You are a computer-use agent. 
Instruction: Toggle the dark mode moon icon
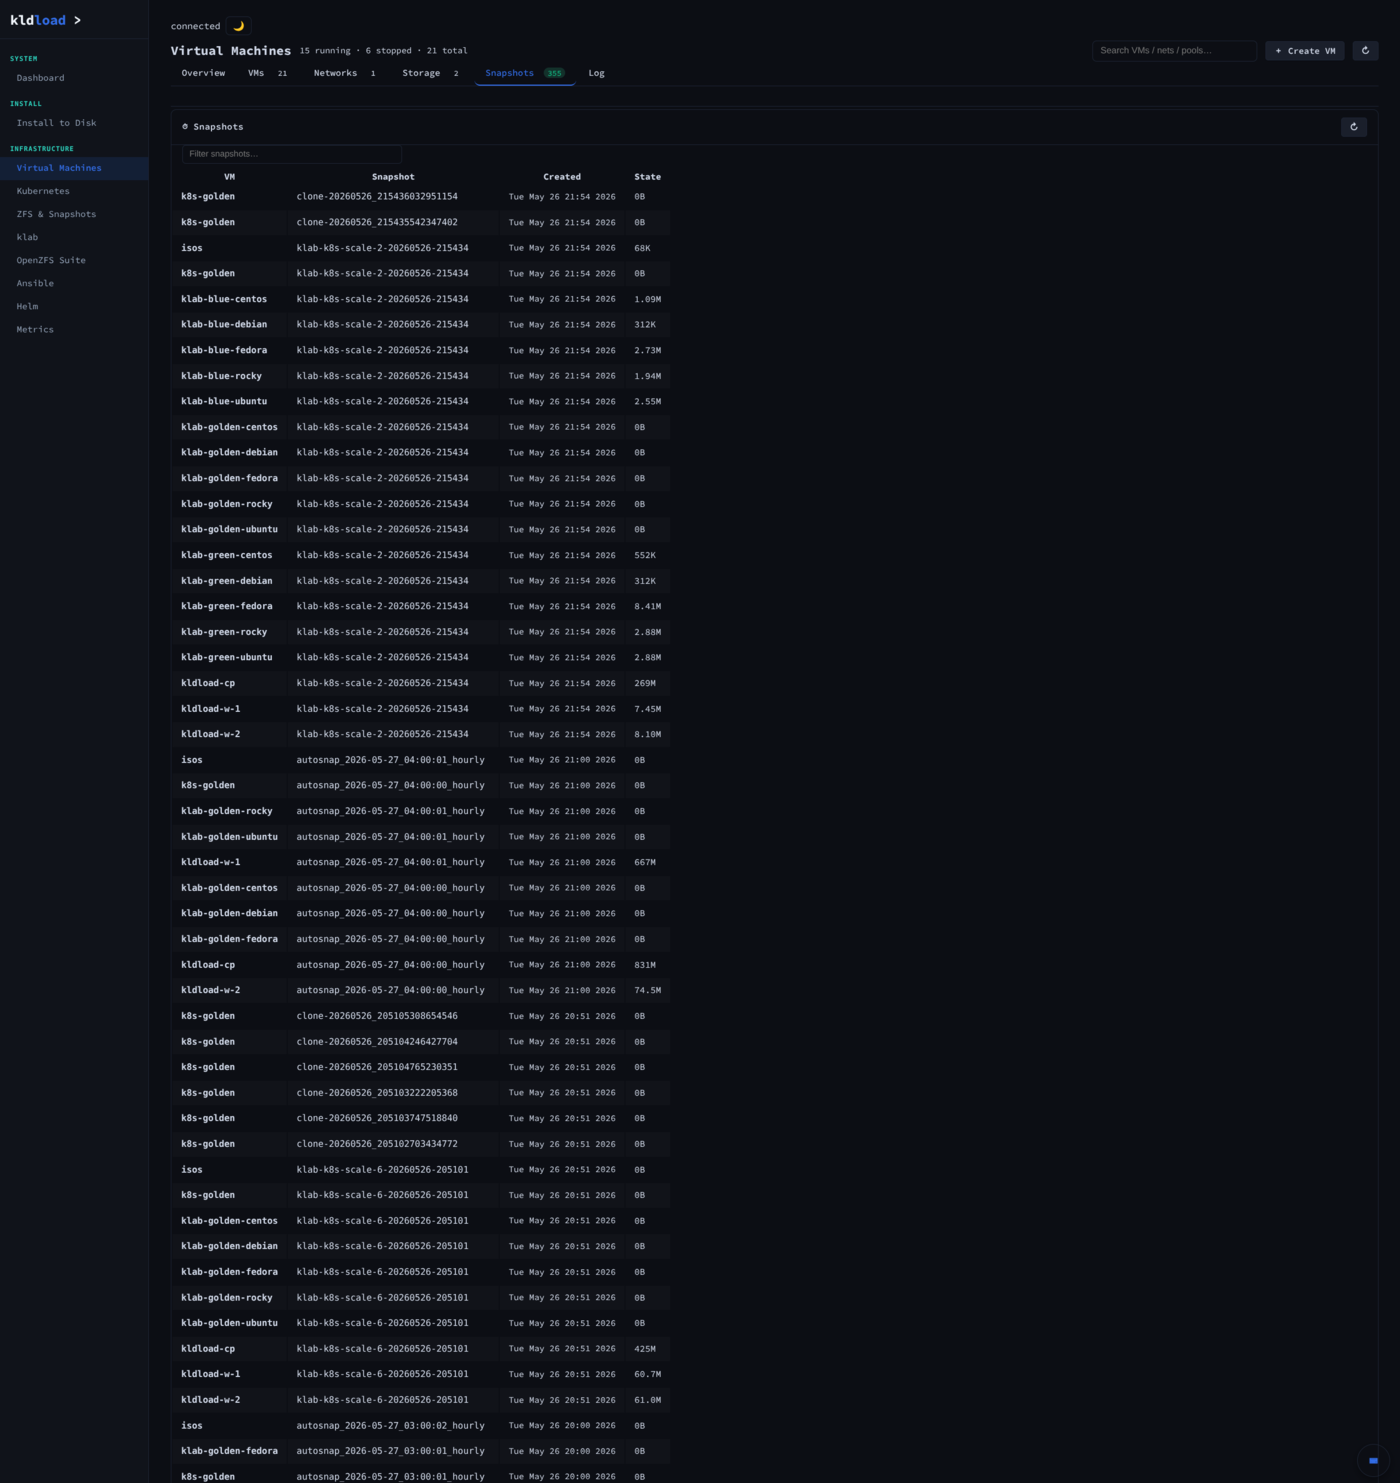(x=238, y=26)
